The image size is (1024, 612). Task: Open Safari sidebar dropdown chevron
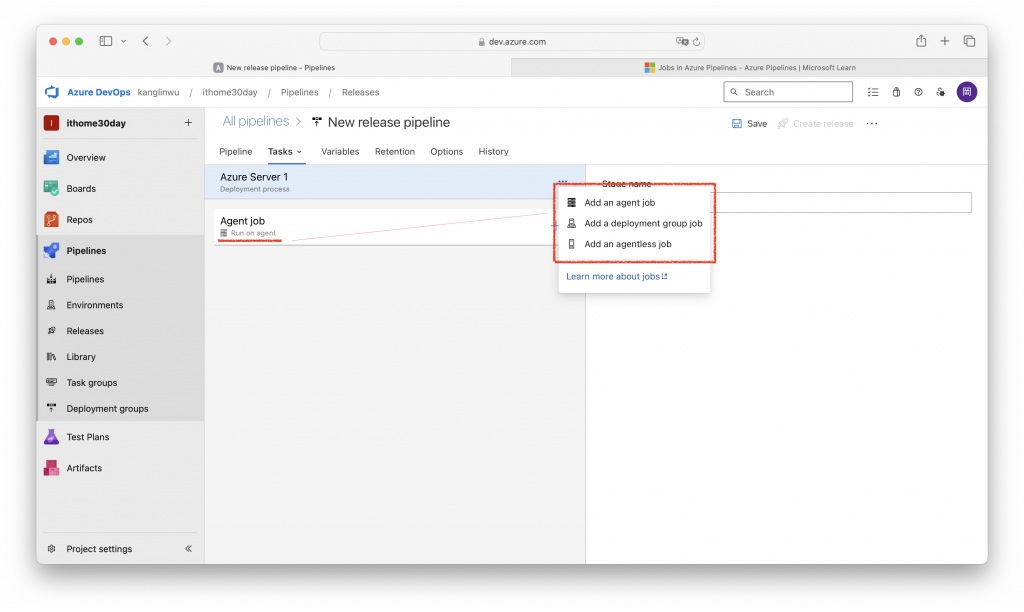click(x=123, y=41)
